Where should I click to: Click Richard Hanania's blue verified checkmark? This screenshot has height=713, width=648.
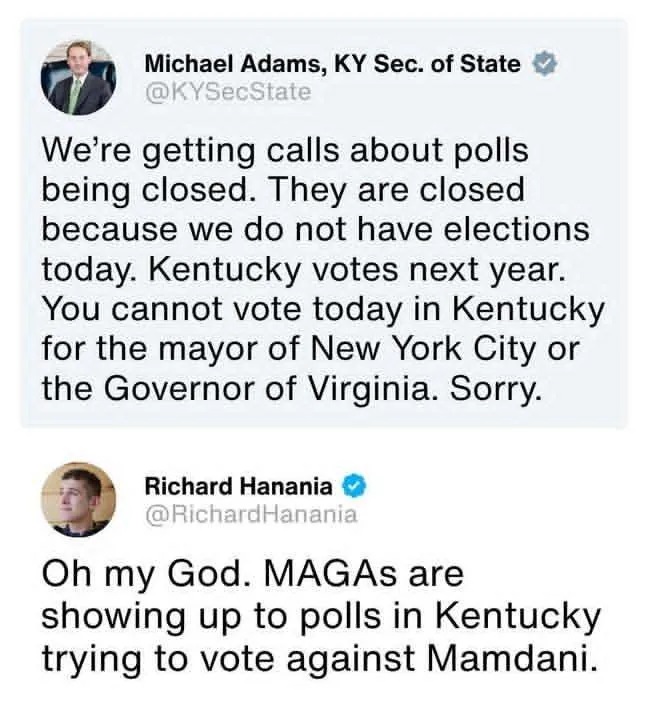coord(353,487)
